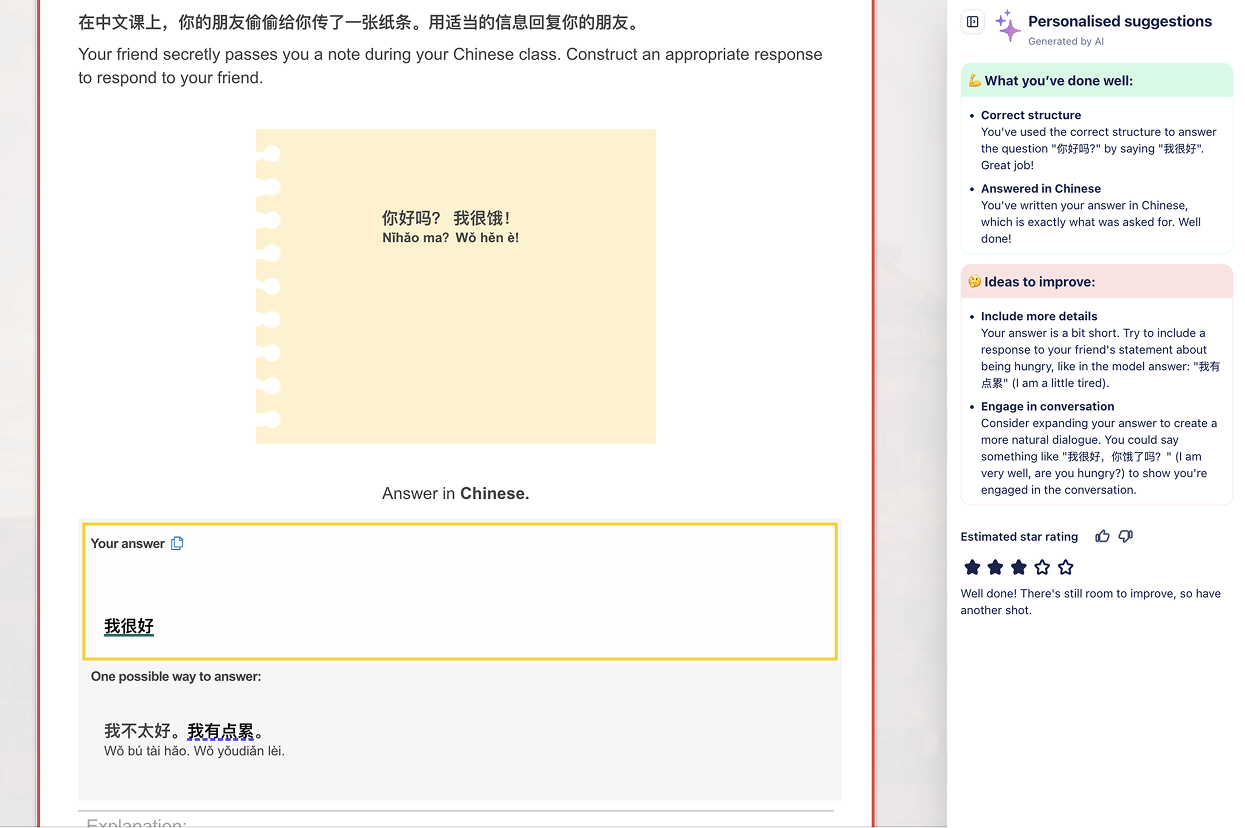Click the first filled rating star
1245x828 pixels.
[x=972, y=568]
